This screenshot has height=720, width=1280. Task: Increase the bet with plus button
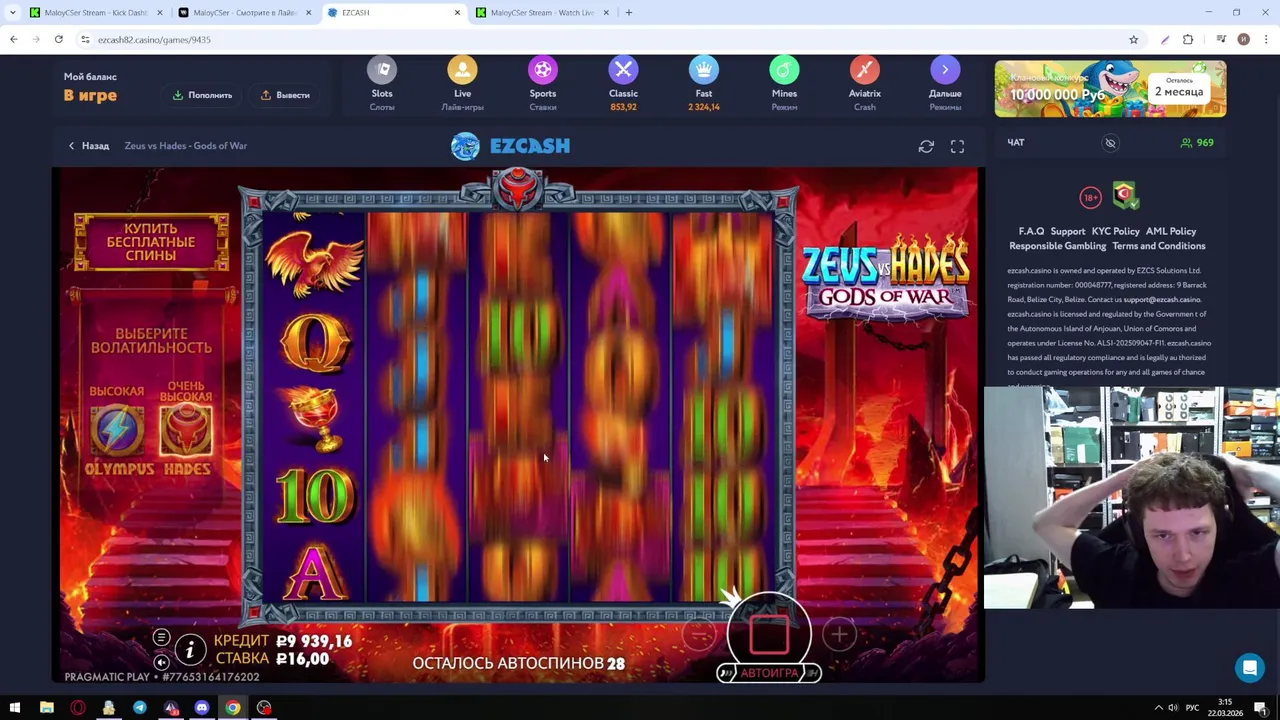839,634
